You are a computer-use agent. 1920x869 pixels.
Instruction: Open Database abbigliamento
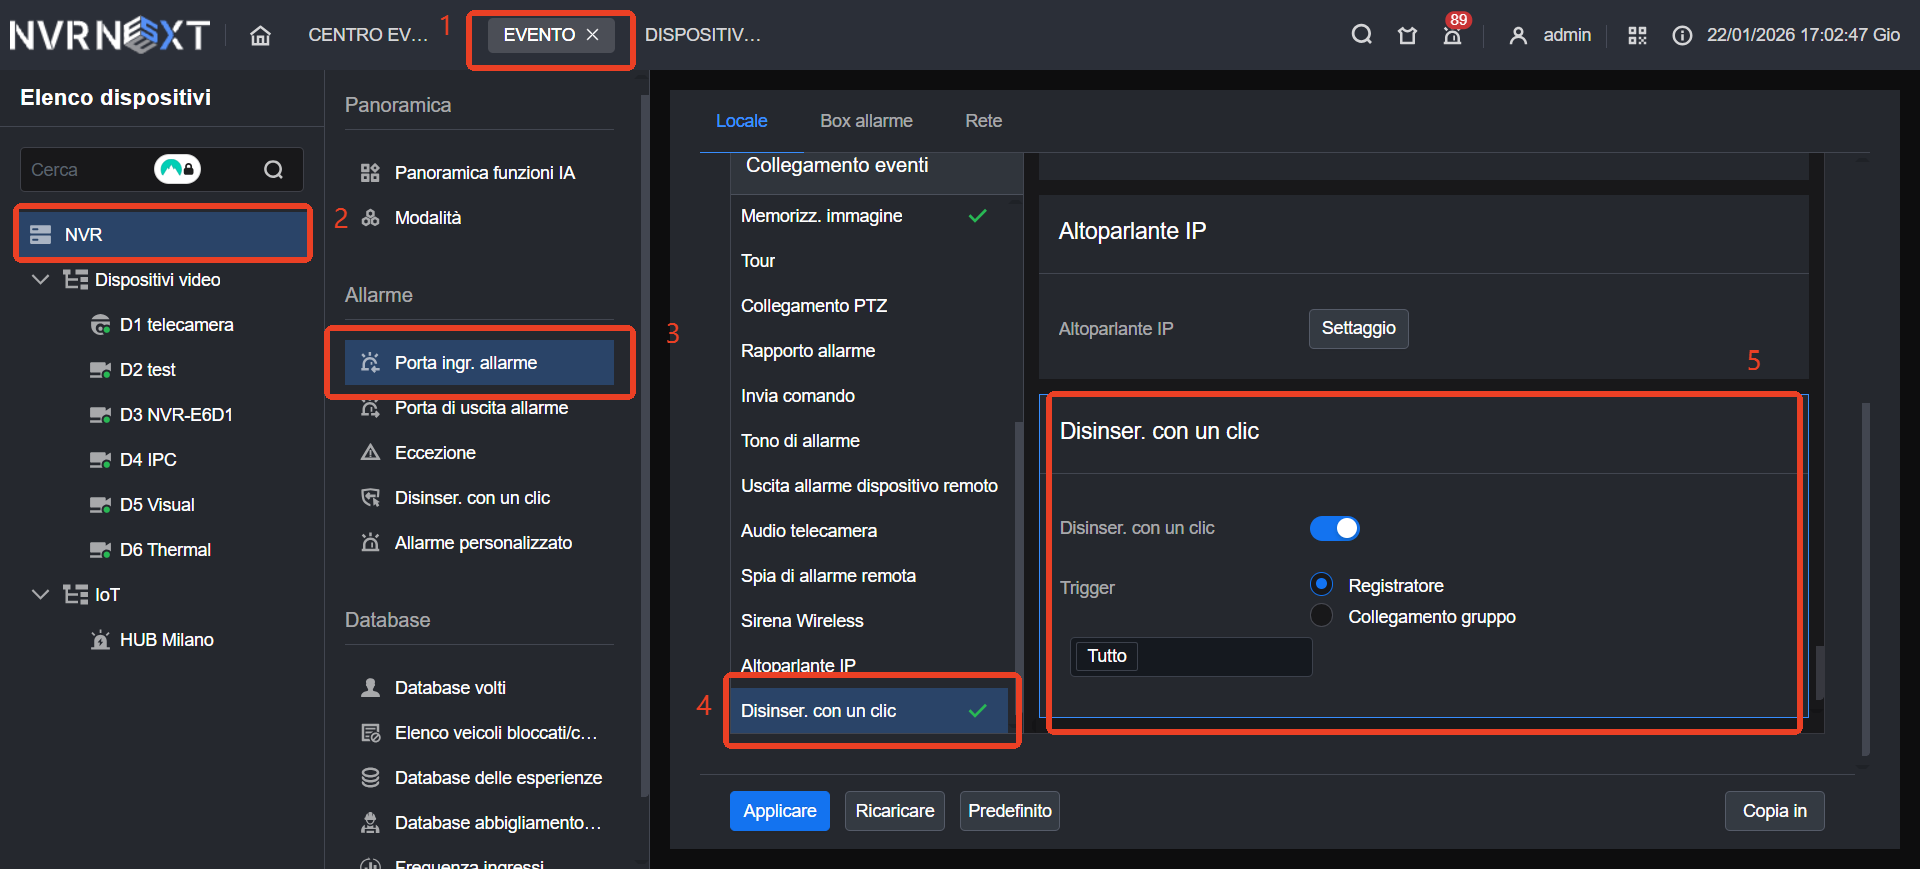point(479,823)
